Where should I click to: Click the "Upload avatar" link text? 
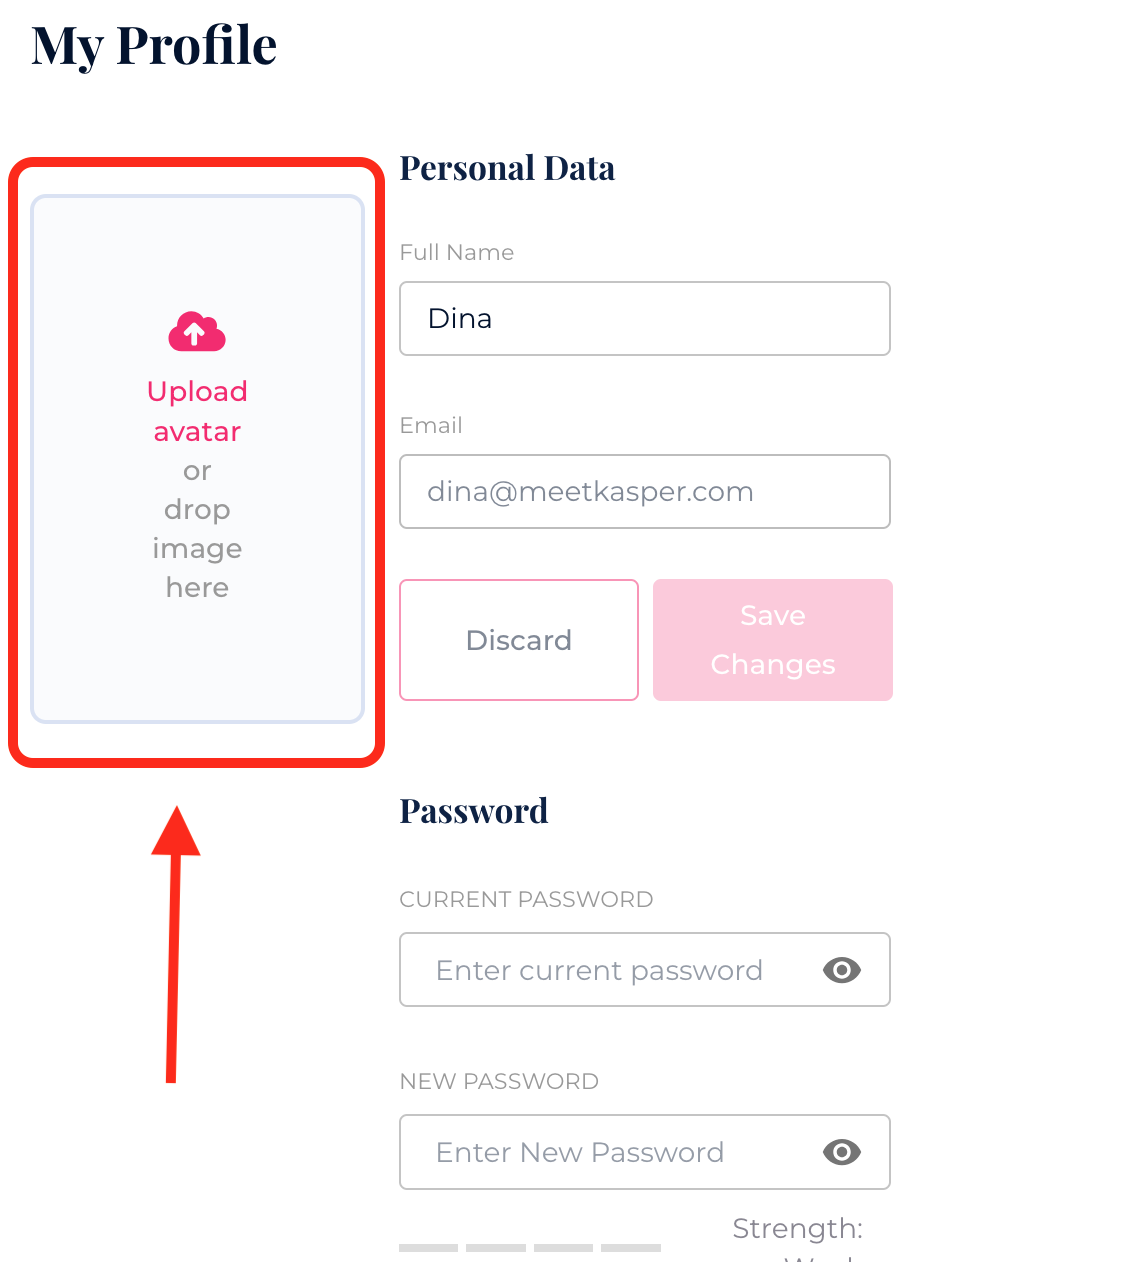197,411
